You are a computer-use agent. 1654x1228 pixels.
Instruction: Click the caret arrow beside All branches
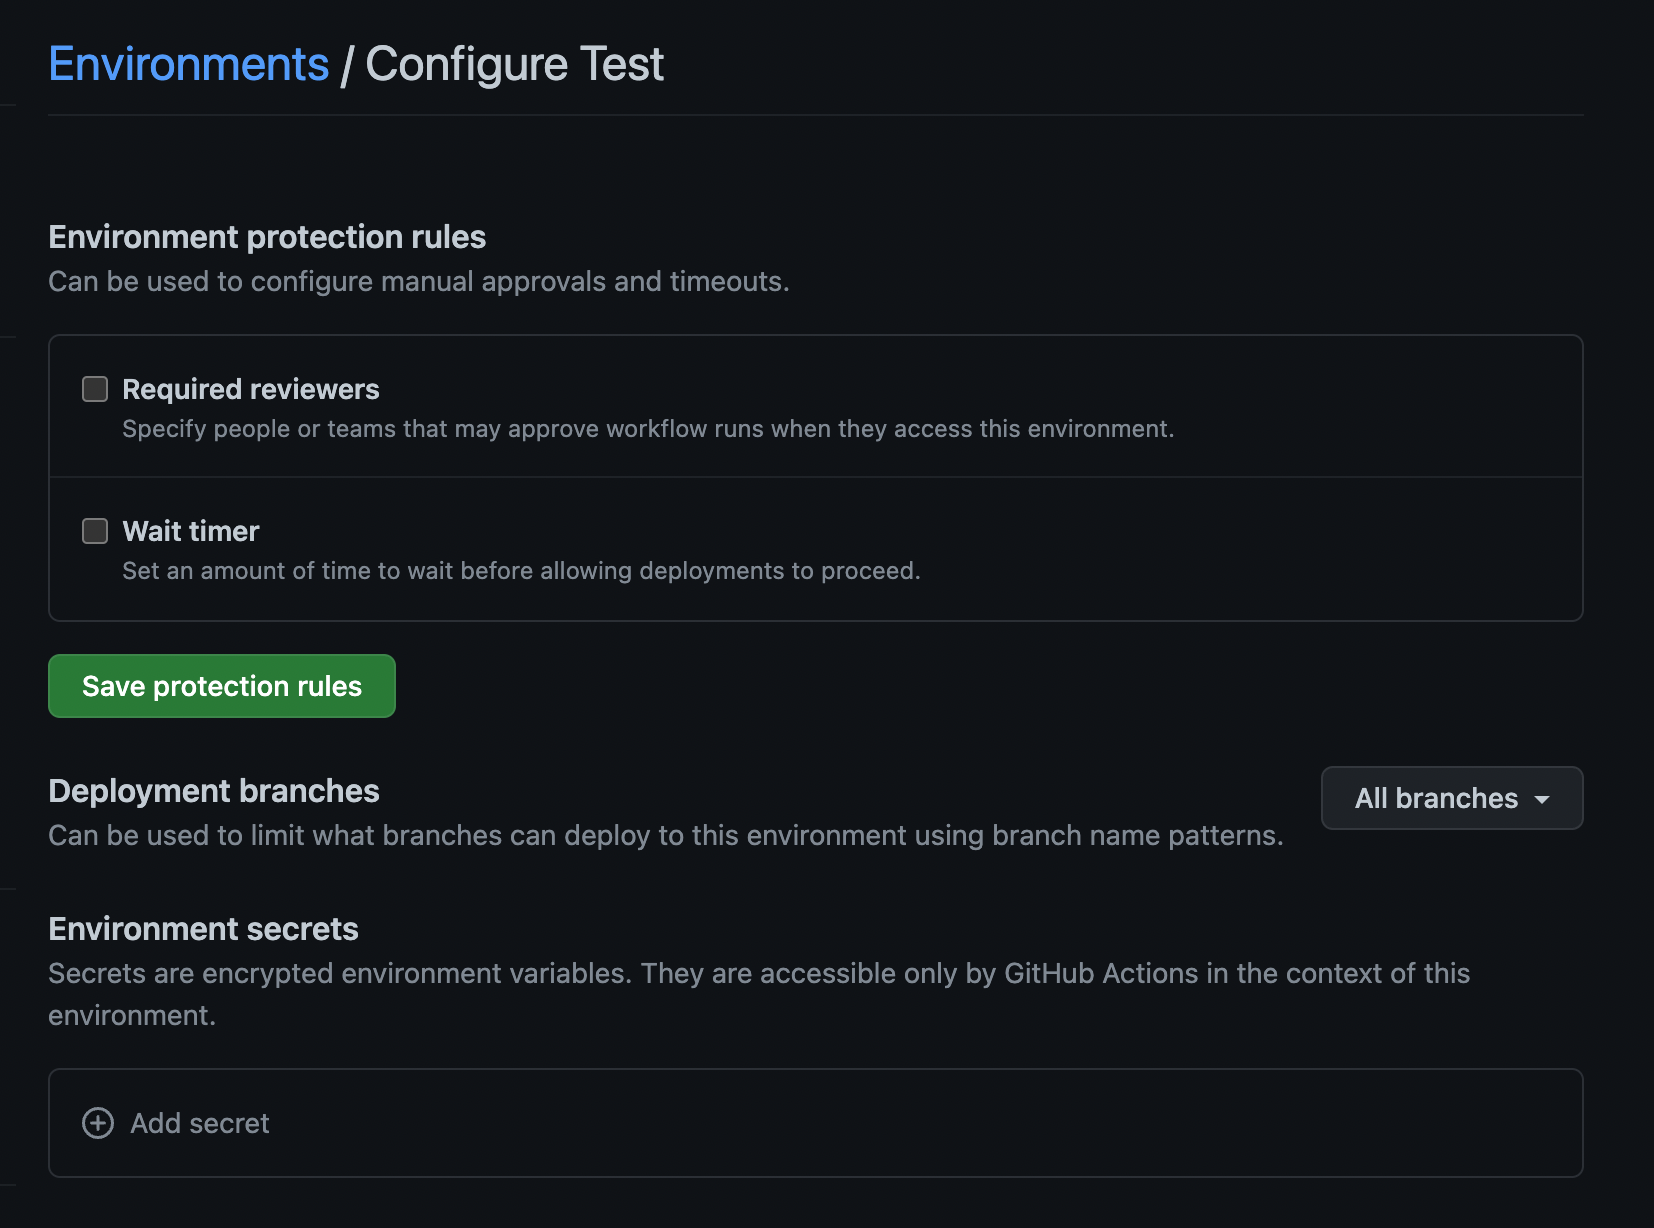click(x=1542, y=799)
